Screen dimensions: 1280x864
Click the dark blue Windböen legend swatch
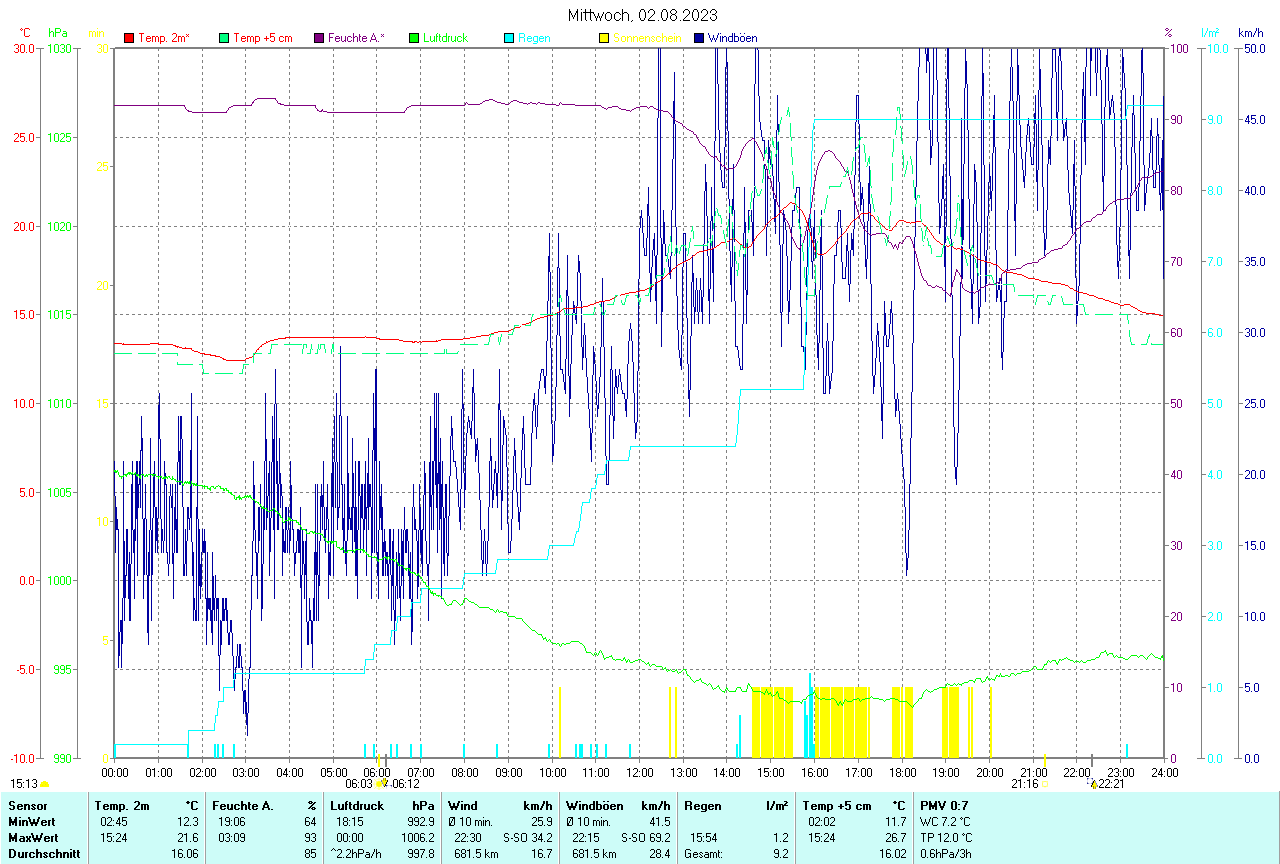coord(700,38)
